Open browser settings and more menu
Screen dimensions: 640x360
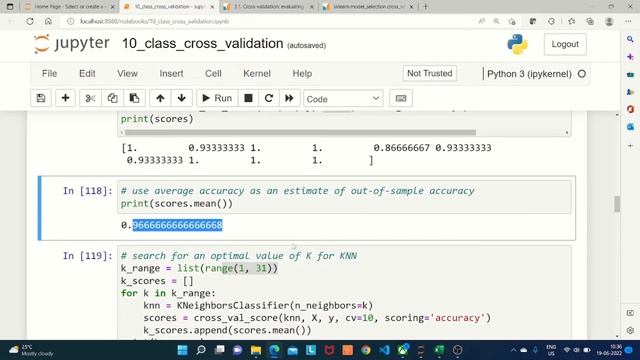click(x=628, y=21)
